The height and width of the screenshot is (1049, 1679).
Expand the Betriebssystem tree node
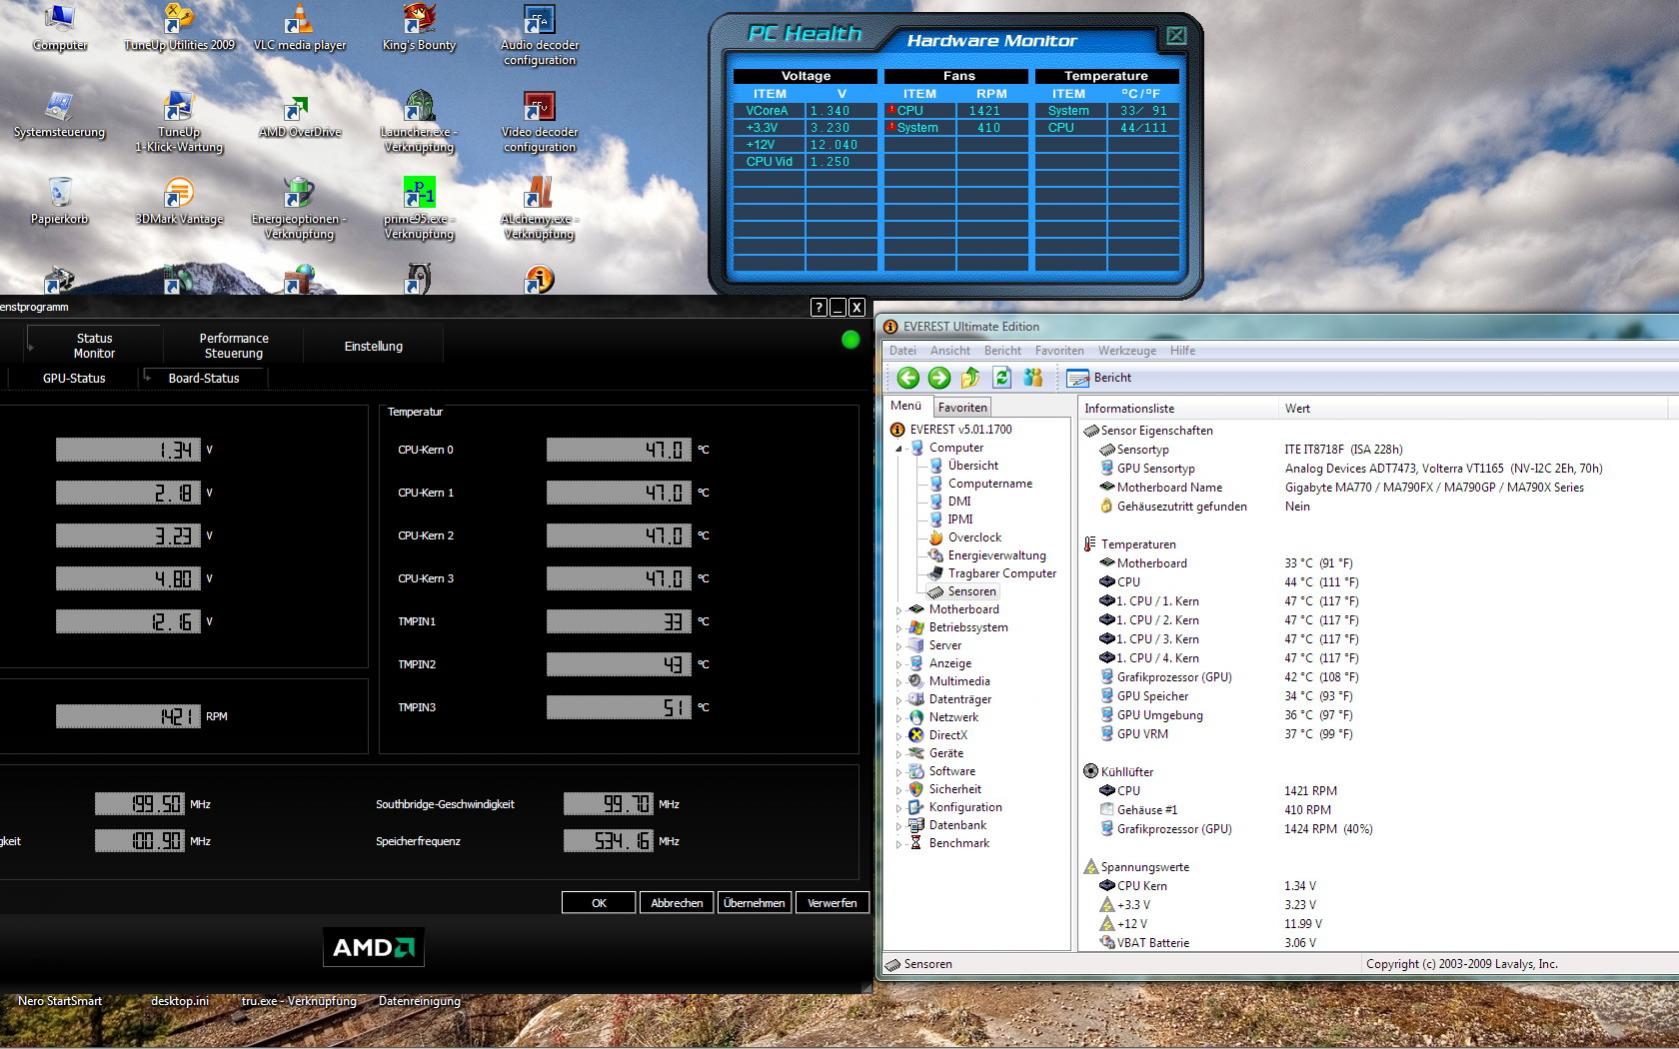coord(899,628)
